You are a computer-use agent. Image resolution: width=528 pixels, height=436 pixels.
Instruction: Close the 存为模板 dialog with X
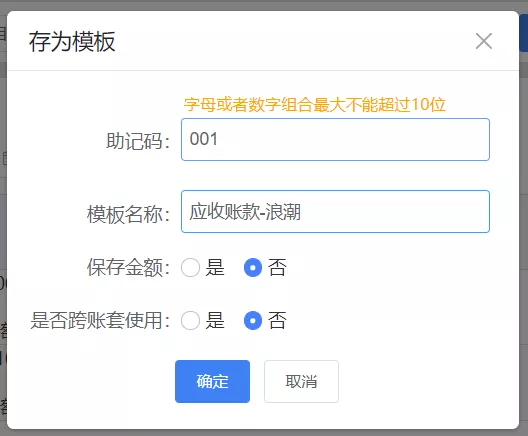tap(484, 41)
